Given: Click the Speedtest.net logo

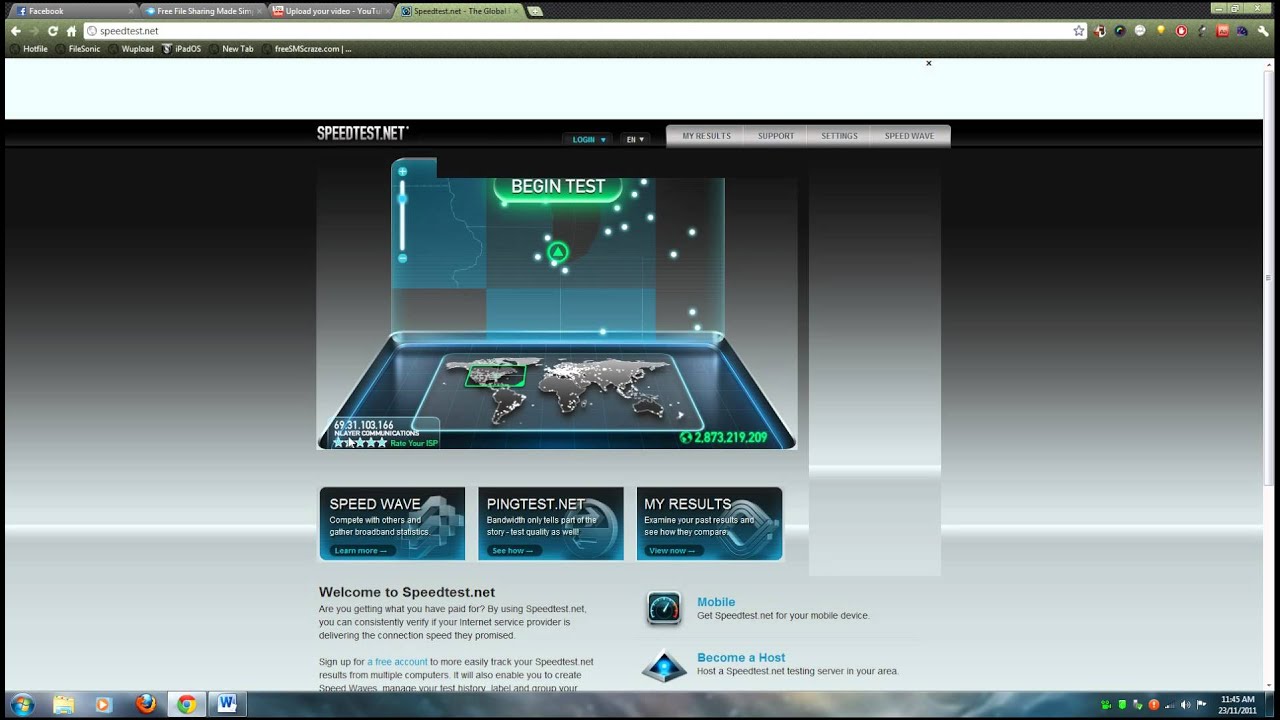Looking at the screenshot, I should click(363, 133).
